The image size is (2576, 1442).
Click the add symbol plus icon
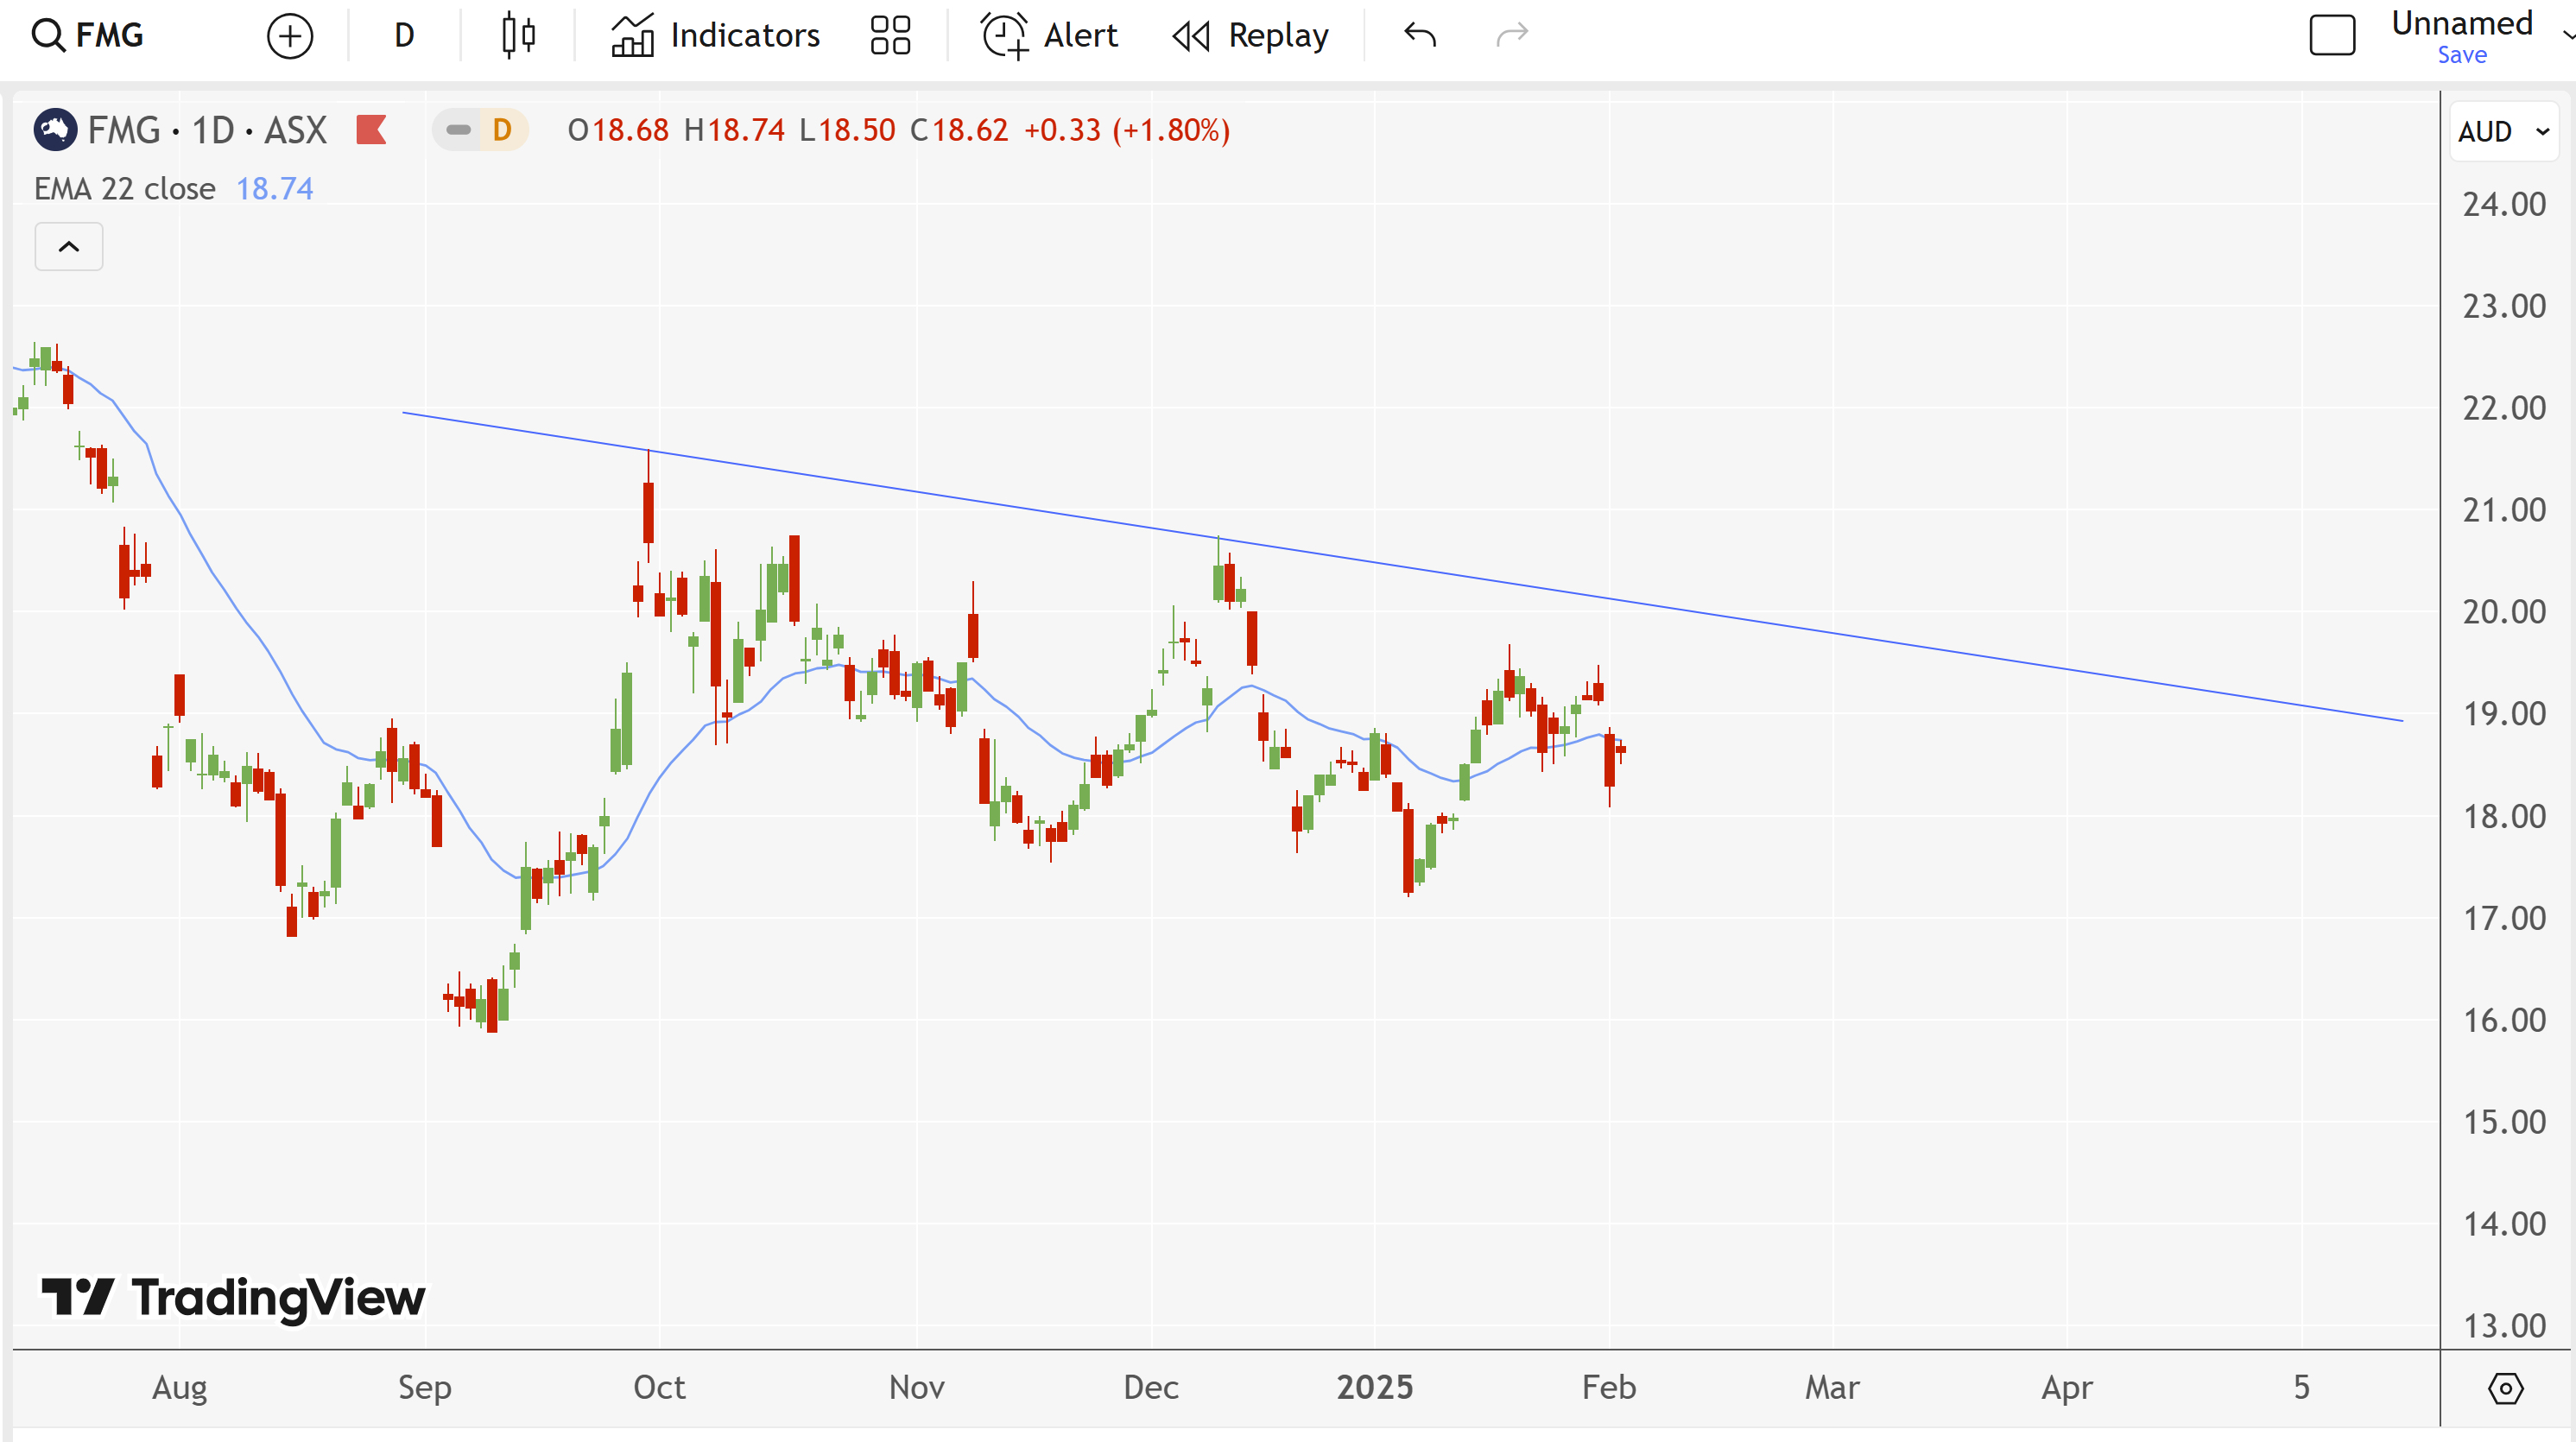click(x=290, y=36)
